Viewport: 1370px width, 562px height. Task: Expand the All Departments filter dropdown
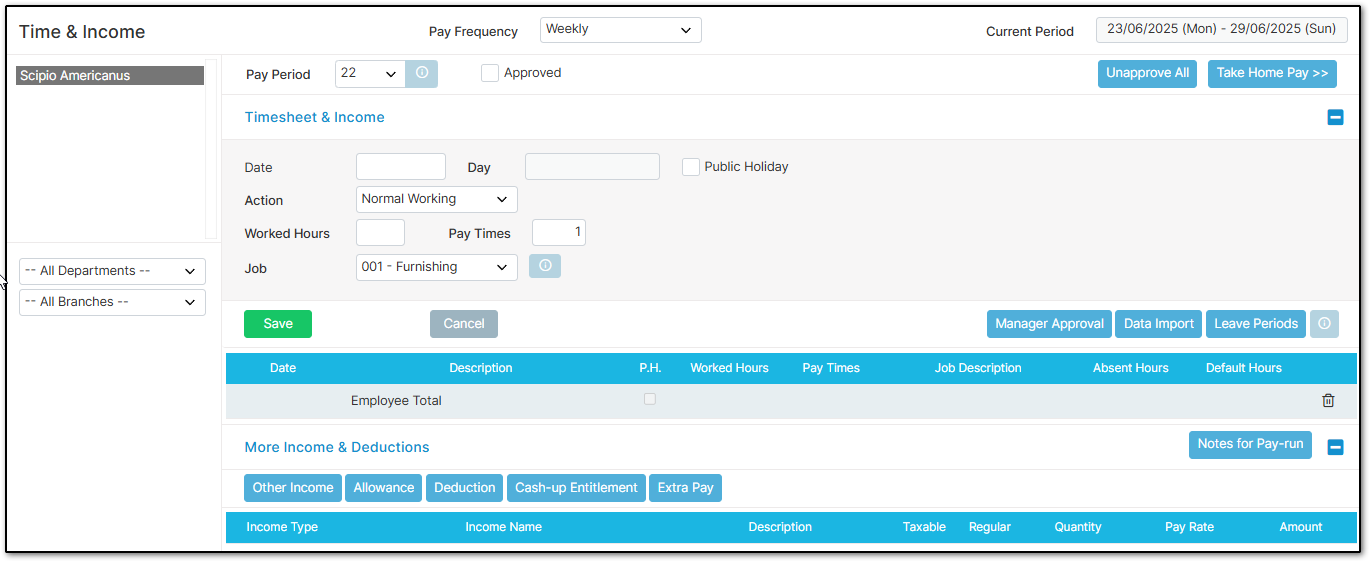112,271
